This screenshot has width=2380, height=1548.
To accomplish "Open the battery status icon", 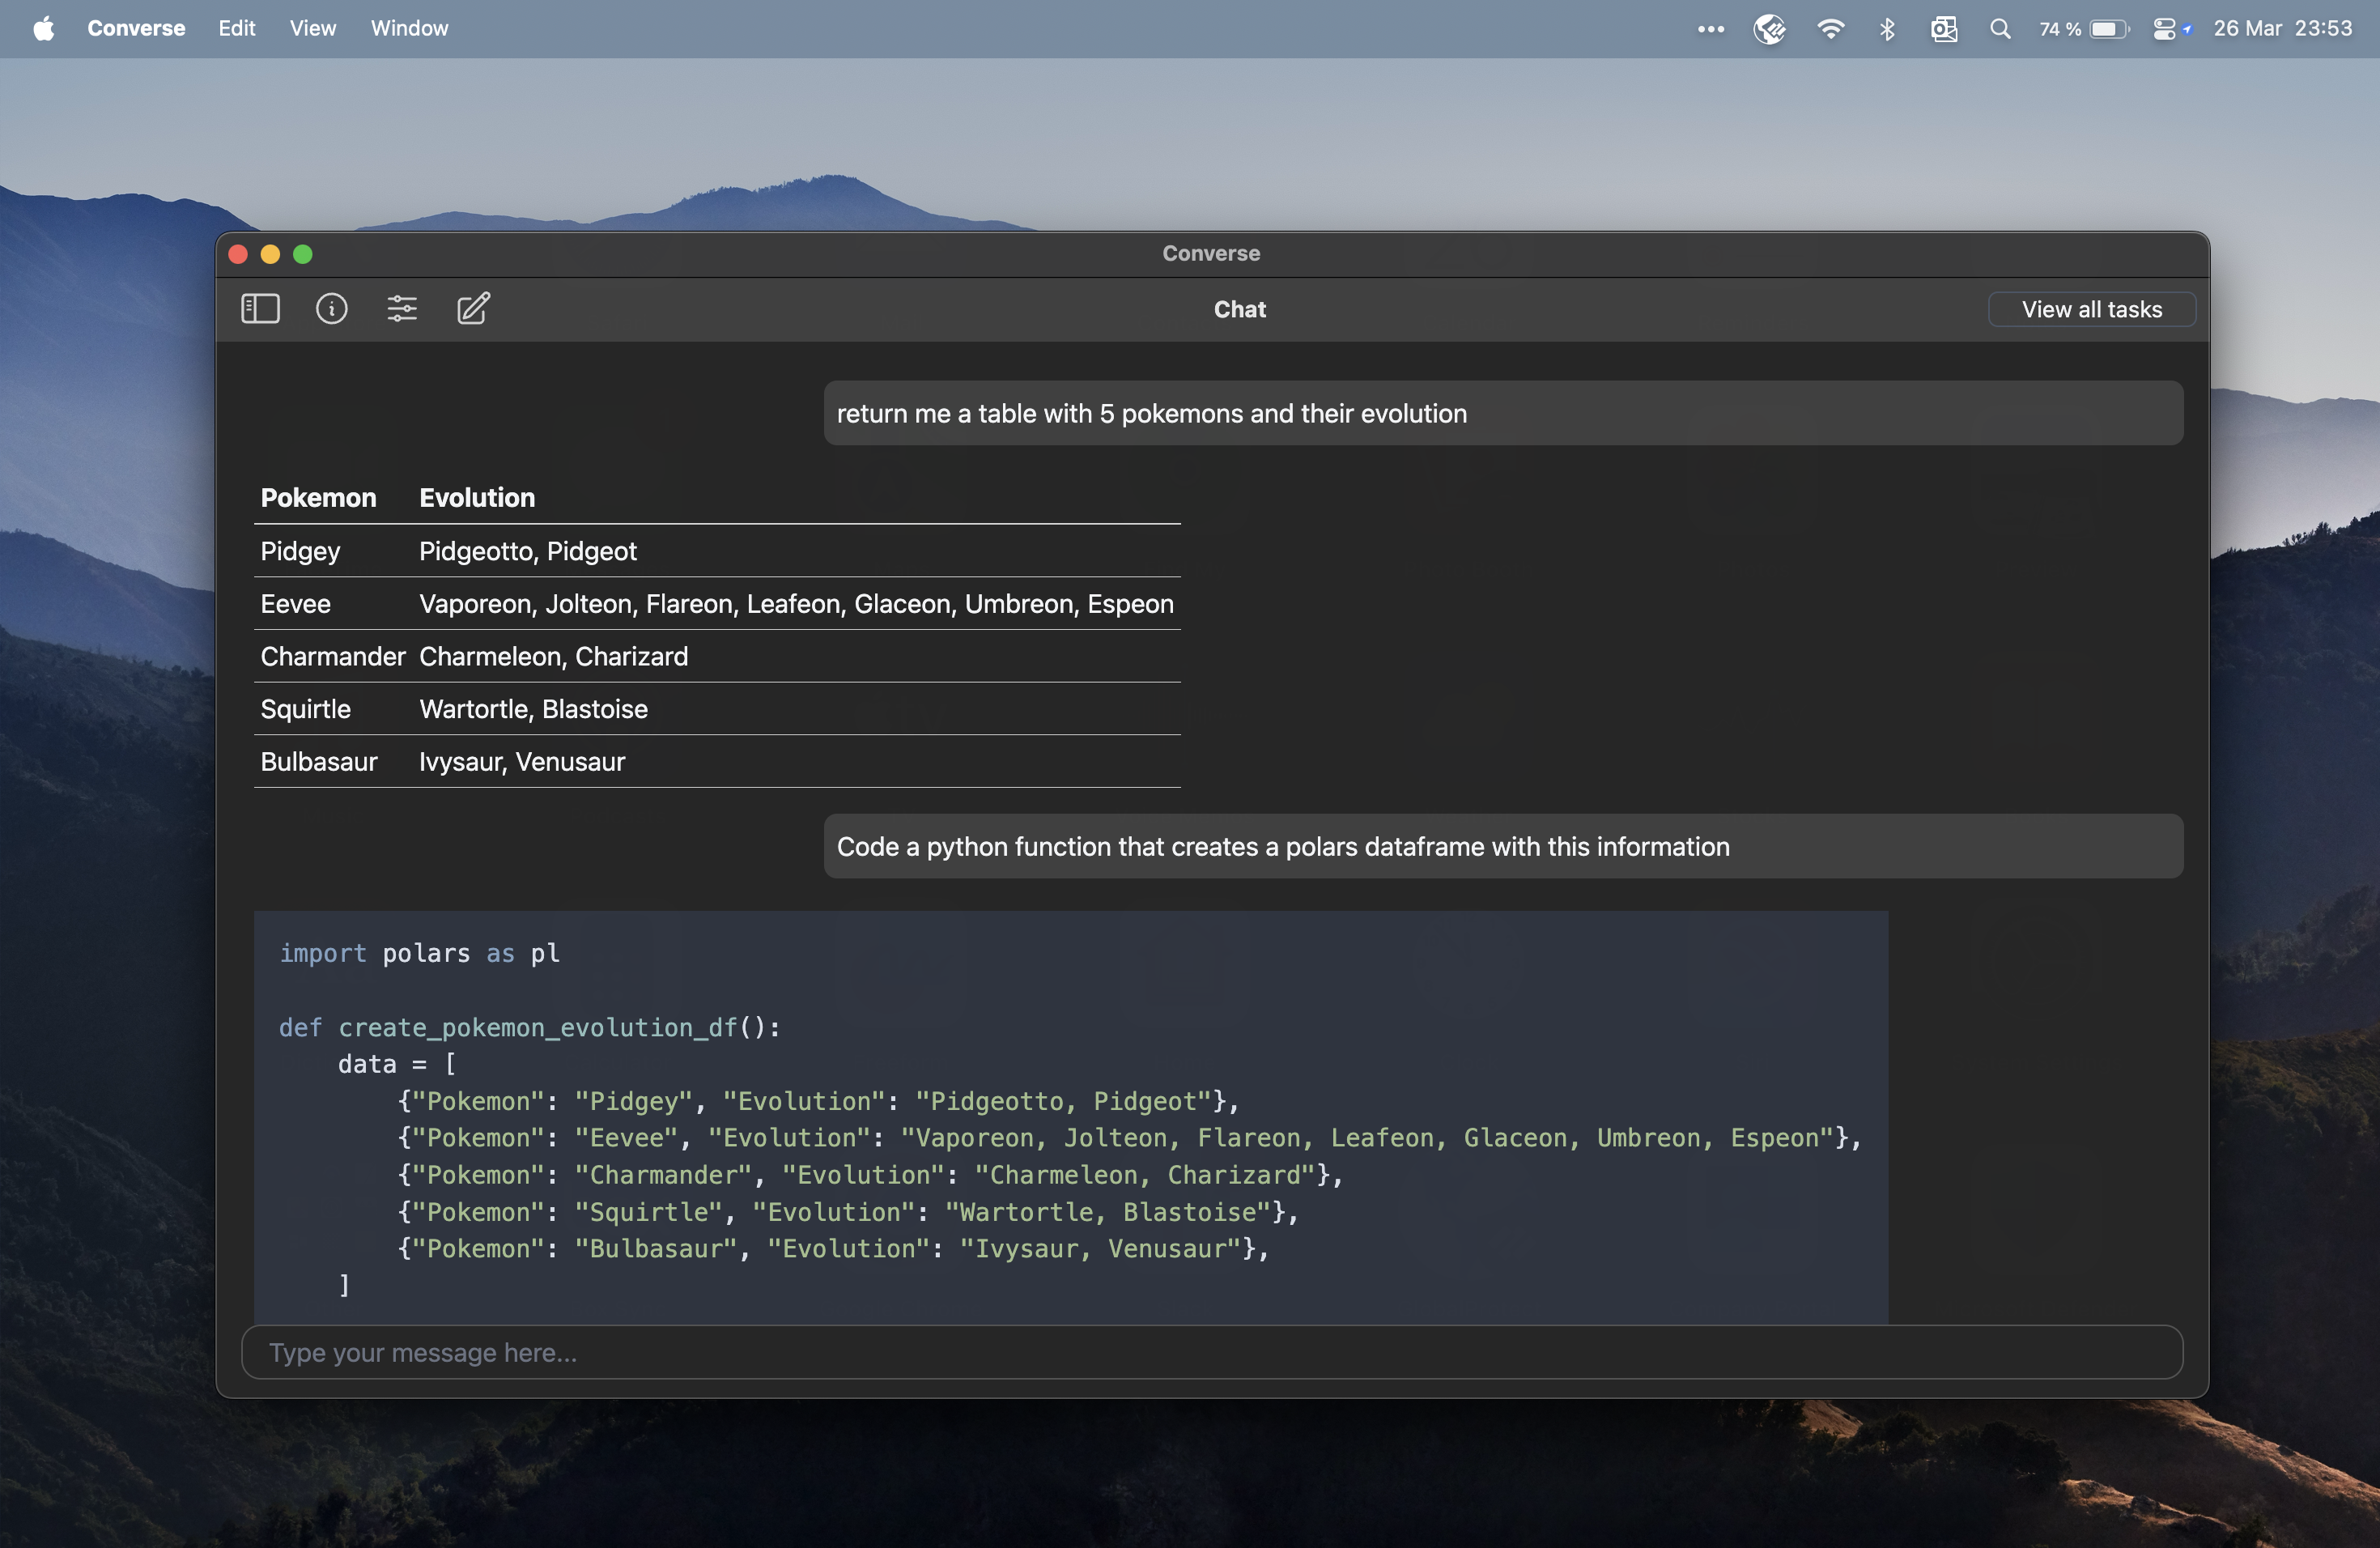I will point(2084,29).
